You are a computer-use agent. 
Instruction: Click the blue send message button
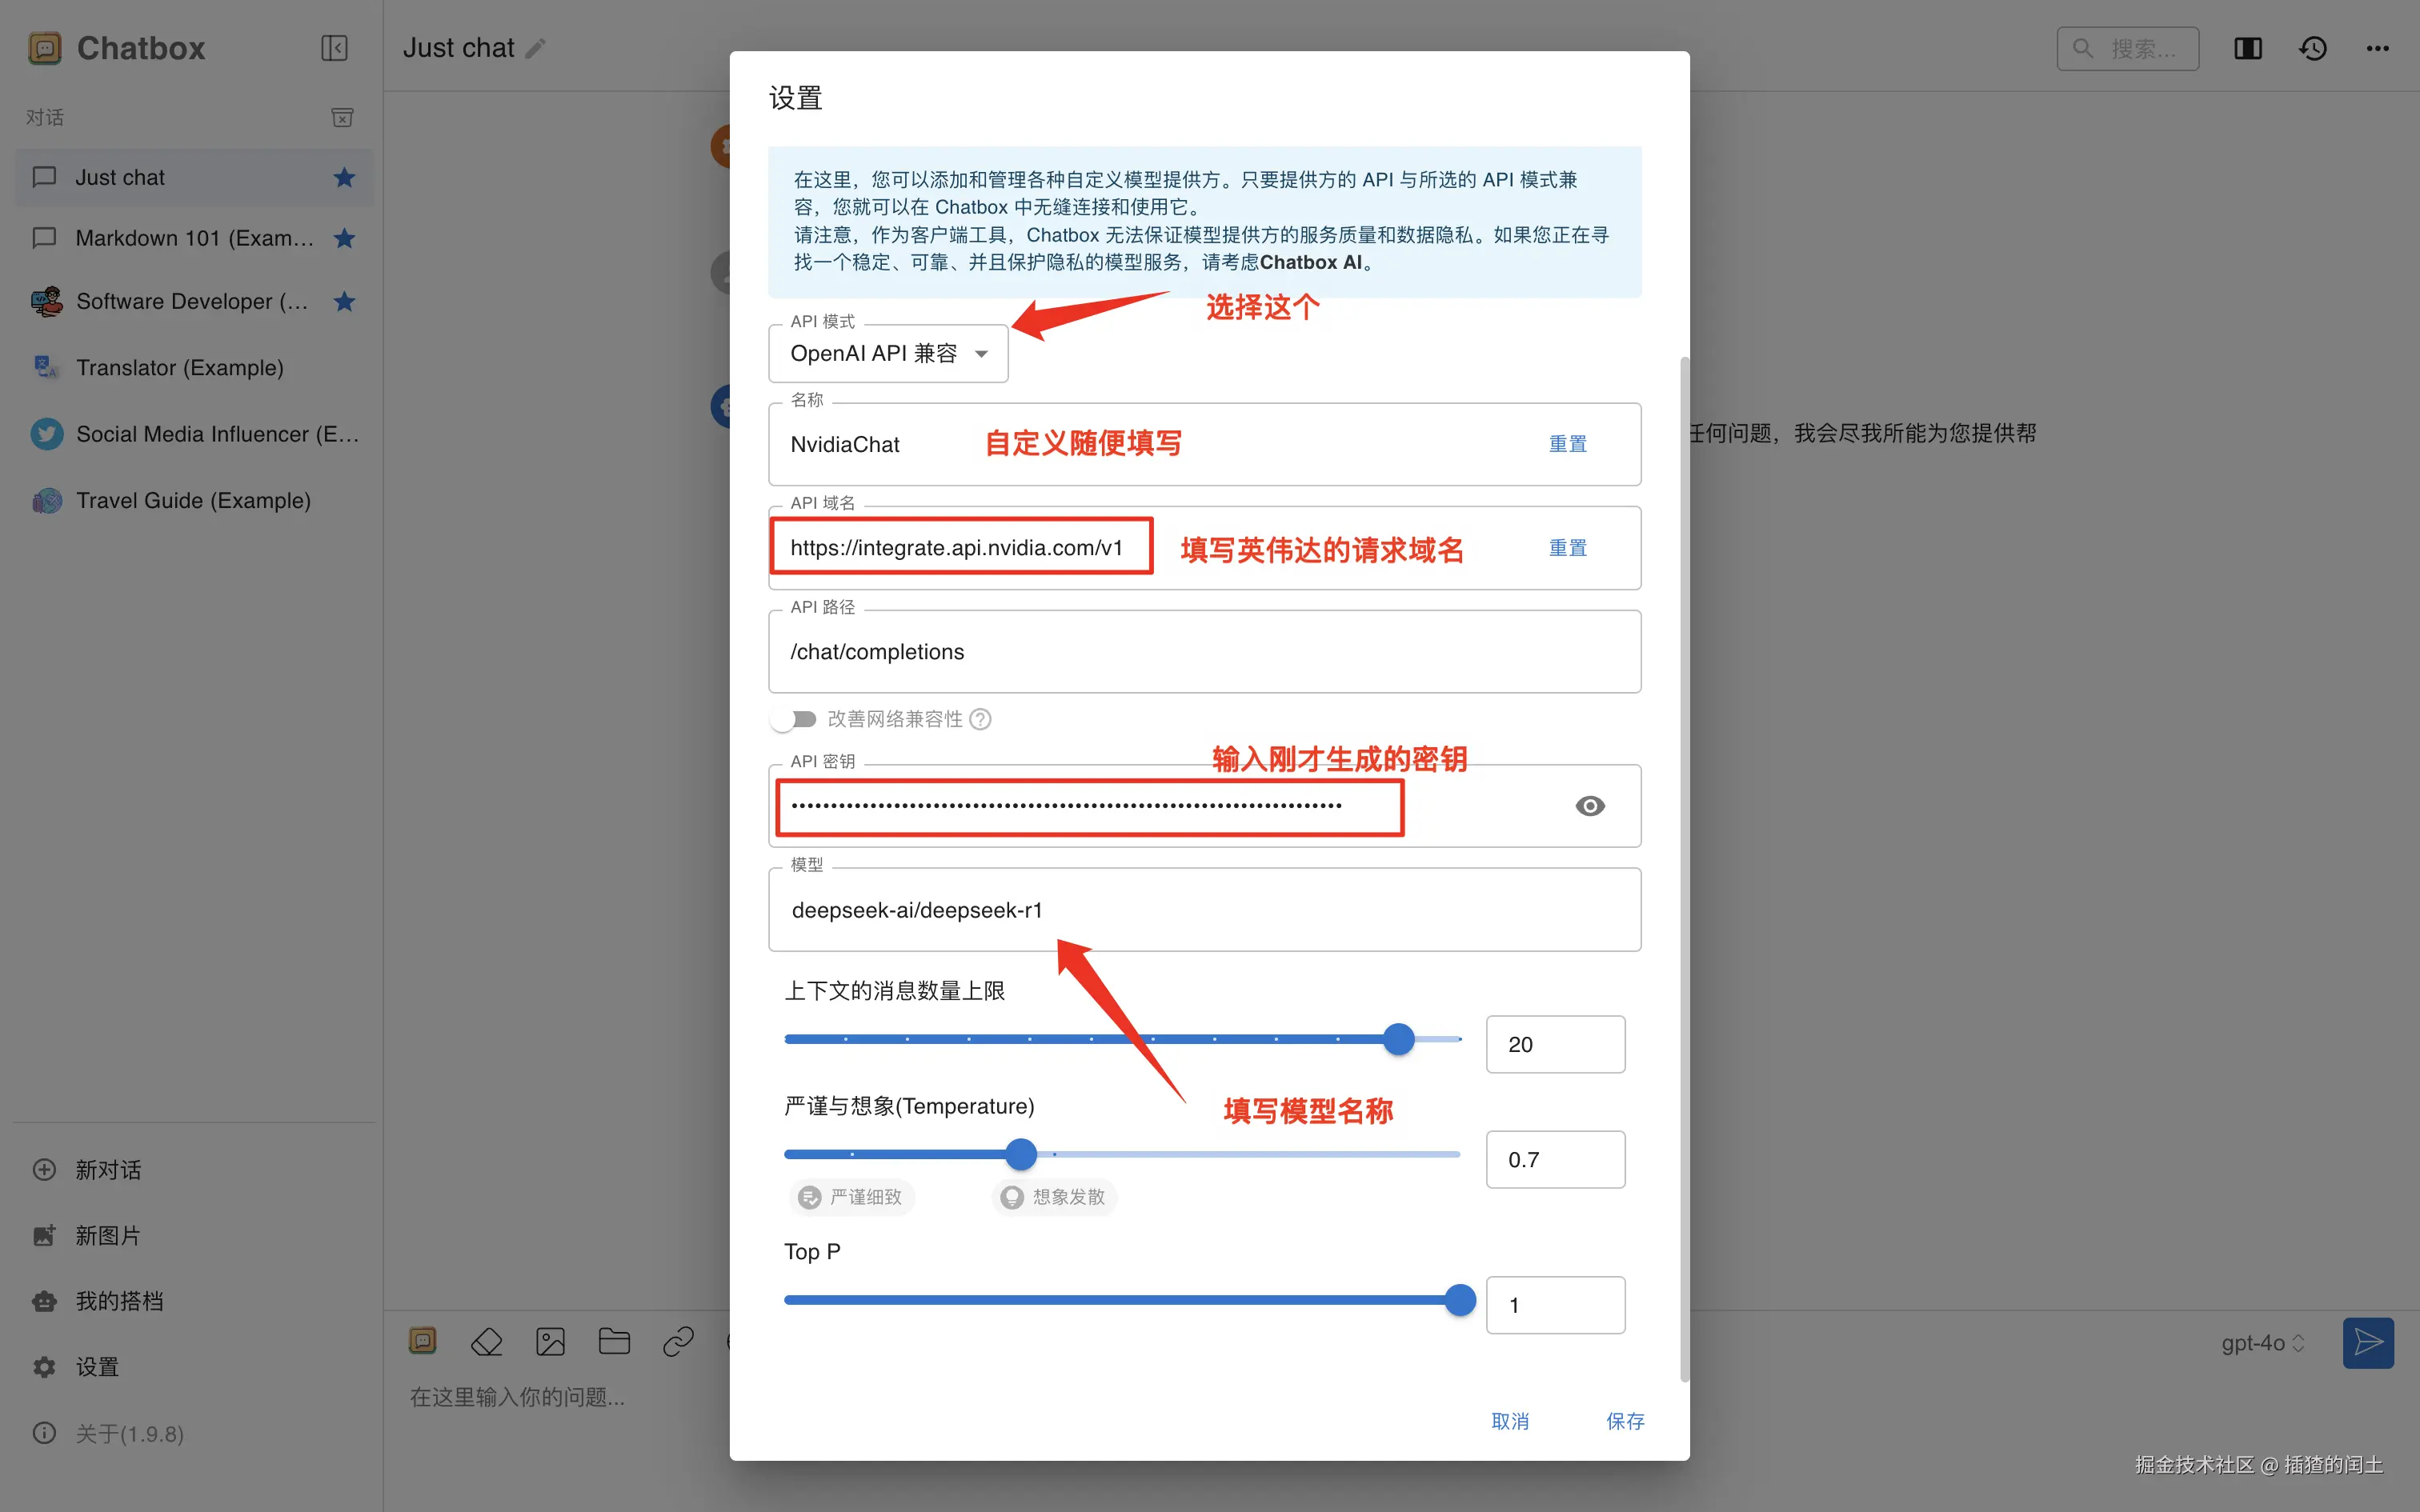click(x=2367, y=1342)
